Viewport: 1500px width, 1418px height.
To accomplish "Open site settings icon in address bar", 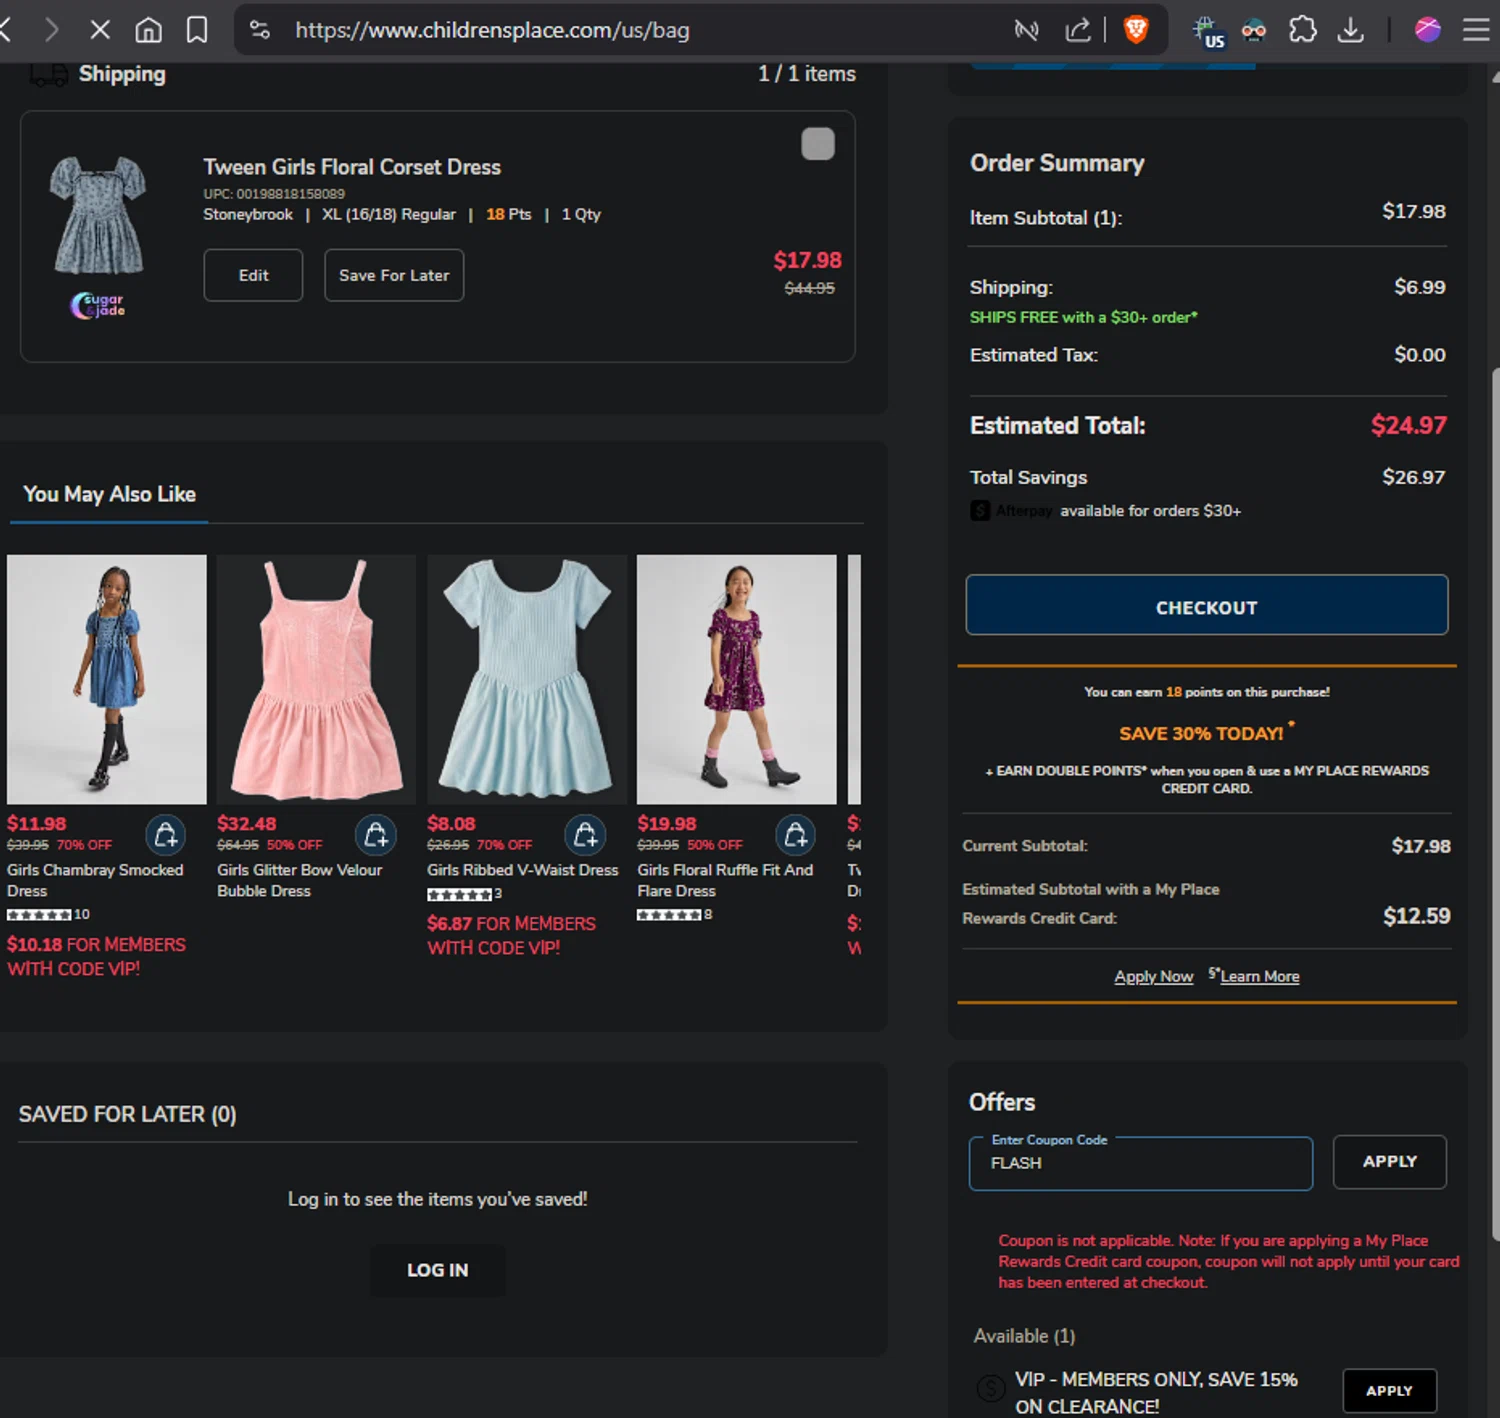I will (x=260, y=30).
